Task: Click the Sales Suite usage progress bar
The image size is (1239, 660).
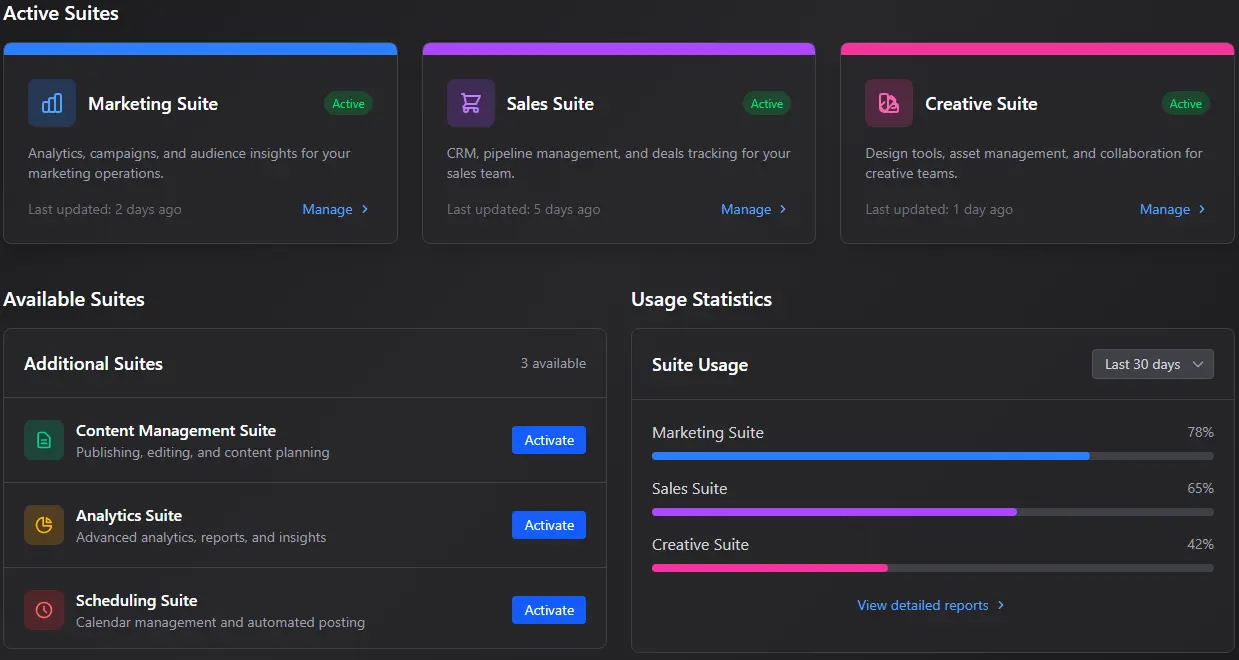Action: [x=932, y=512]
